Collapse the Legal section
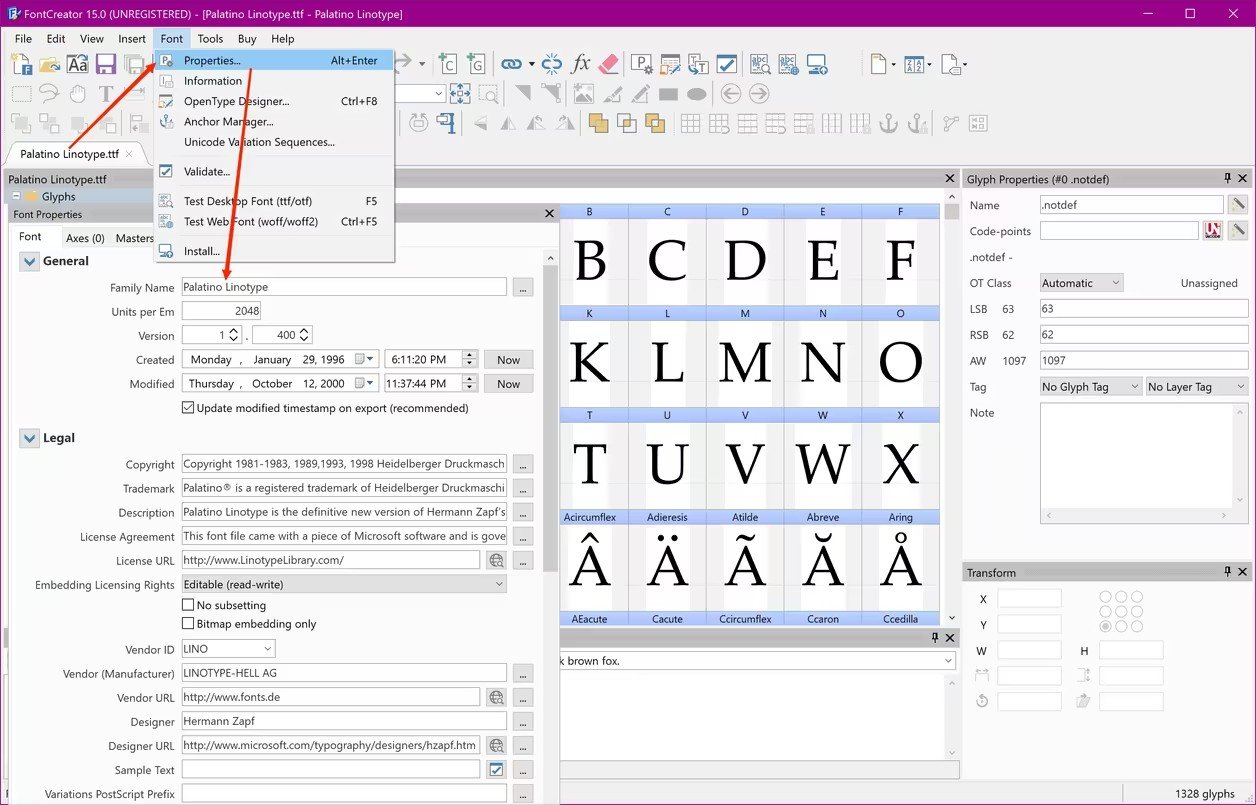This screenshot has width=1256, height=805. point(28,438)
